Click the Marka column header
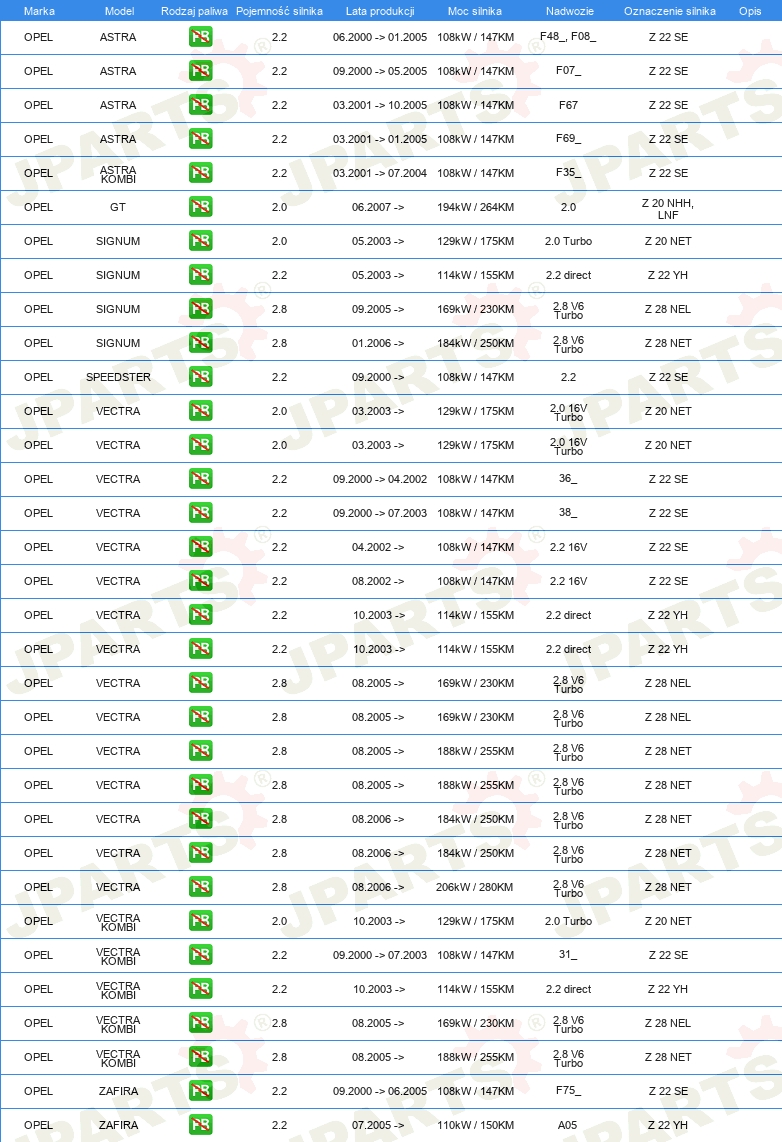This screenshot has width=782, height=1142. click(x=39, y=11)
